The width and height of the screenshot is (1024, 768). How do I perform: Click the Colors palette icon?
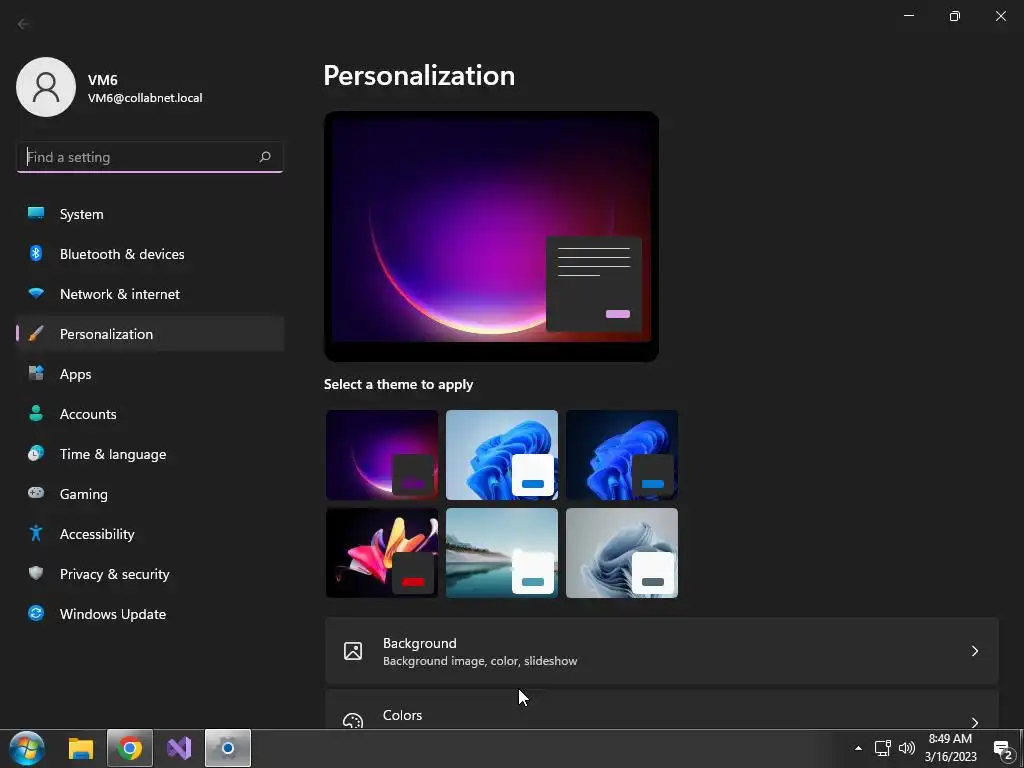tap(353, 721)
